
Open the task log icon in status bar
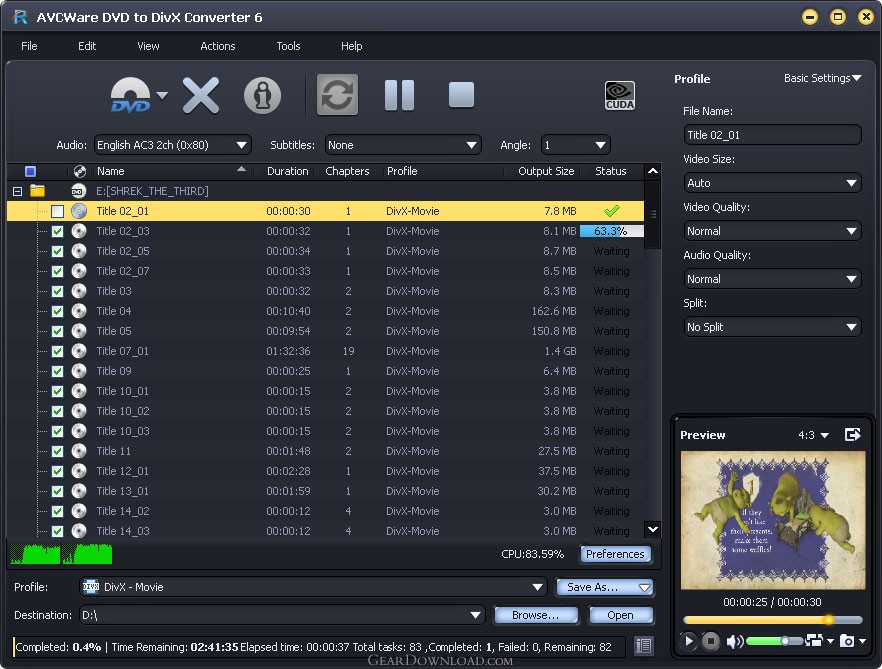point(644,646)
